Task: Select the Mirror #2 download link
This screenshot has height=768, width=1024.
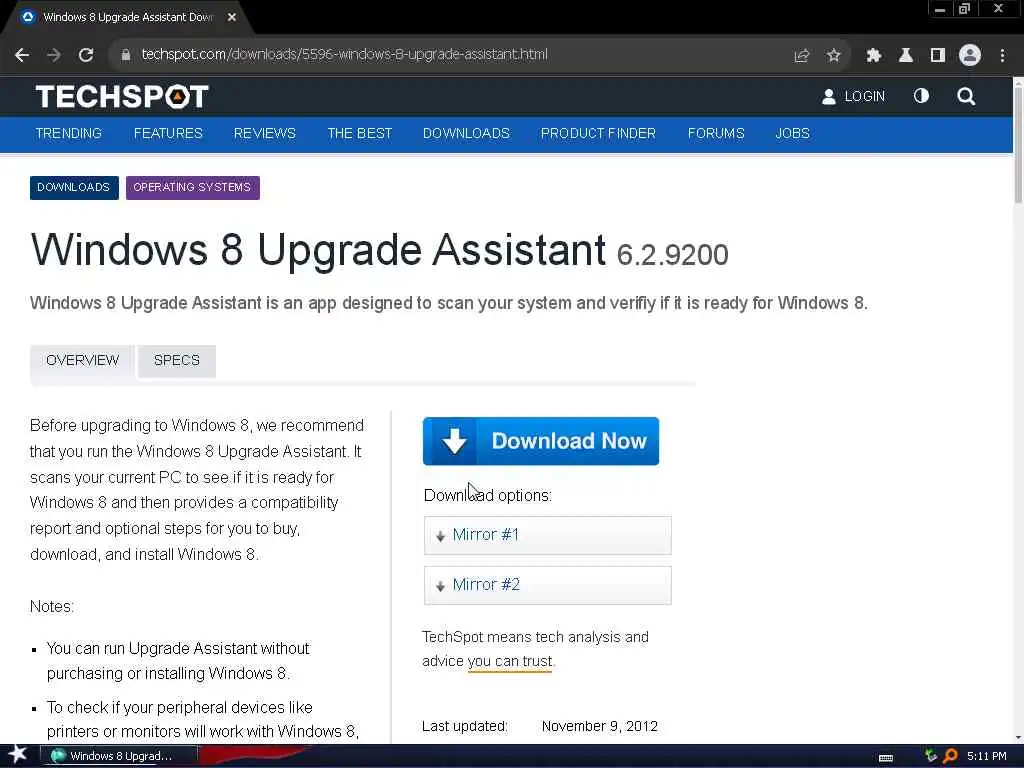Action: tap(547, 585)
